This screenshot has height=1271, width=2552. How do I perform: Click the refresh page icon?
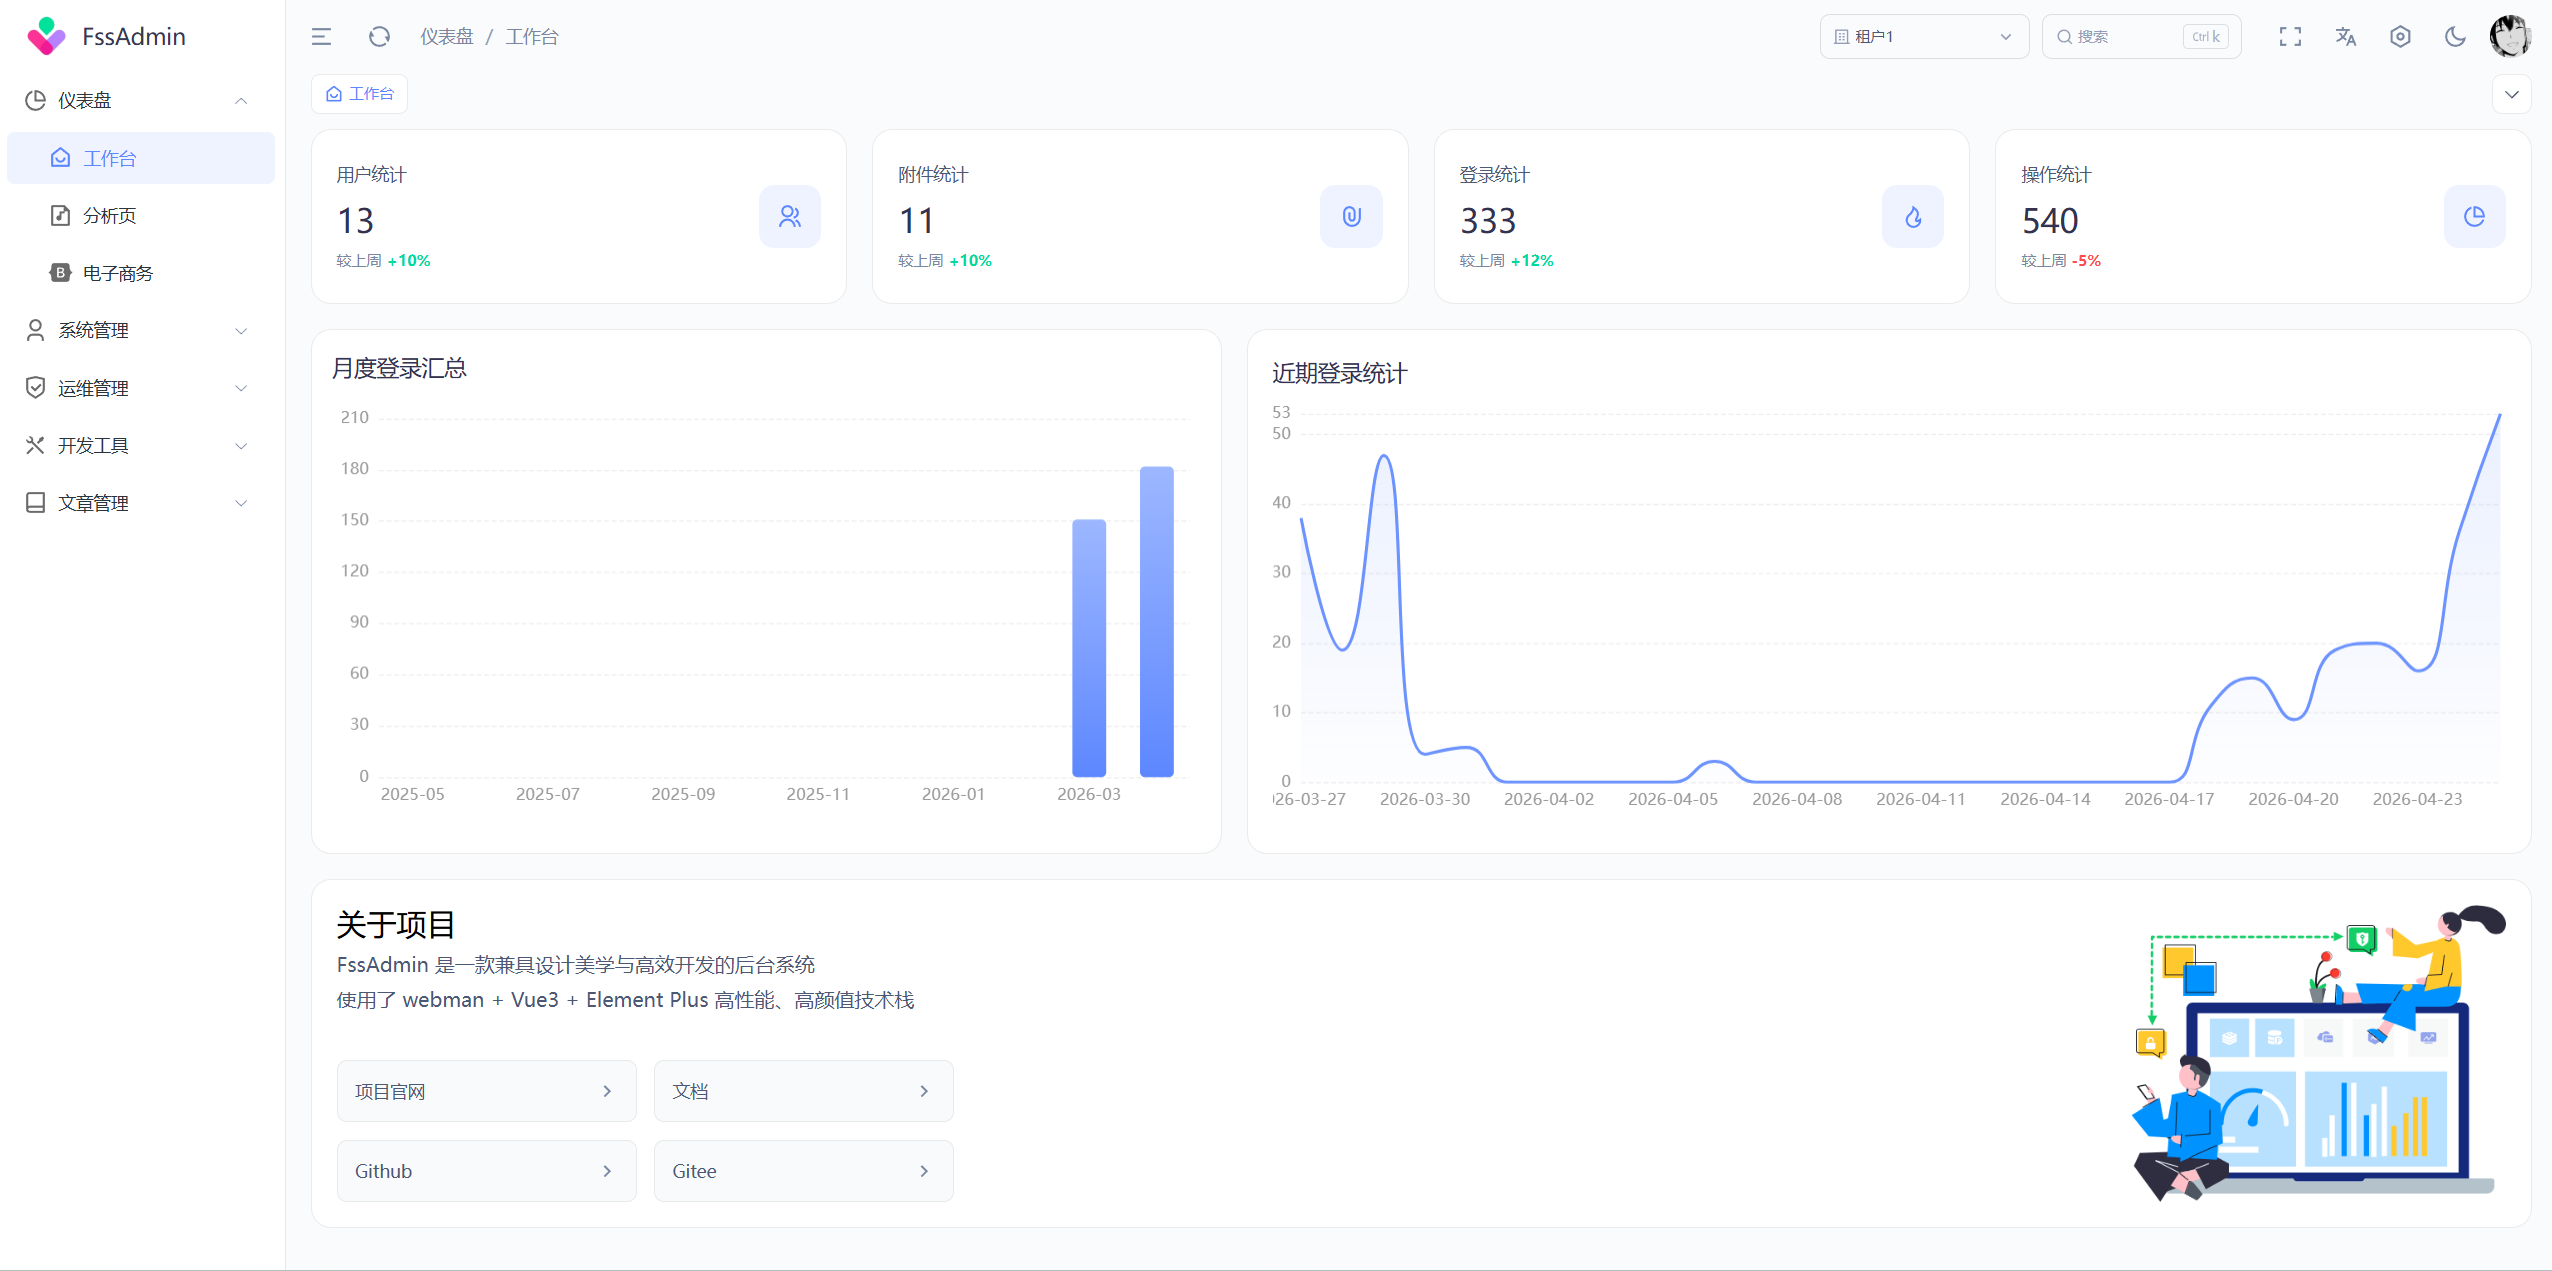[x=379, y=37]
